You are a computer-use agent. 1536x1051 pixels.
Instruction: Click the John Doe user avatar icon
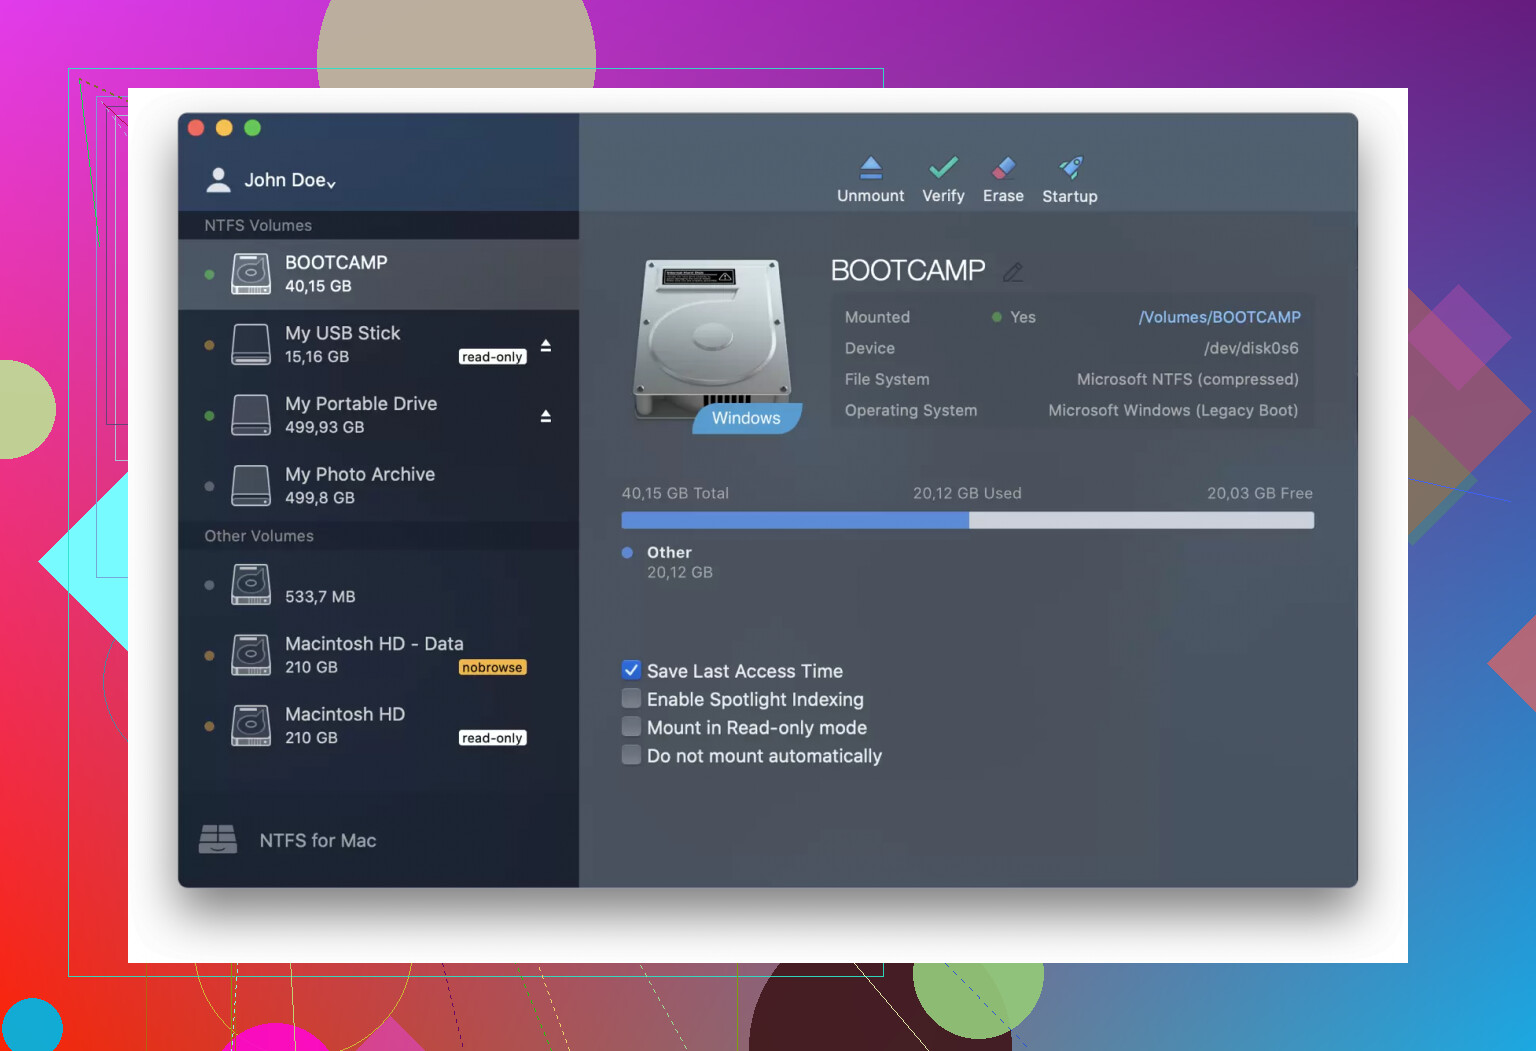(x=218, y=180)
